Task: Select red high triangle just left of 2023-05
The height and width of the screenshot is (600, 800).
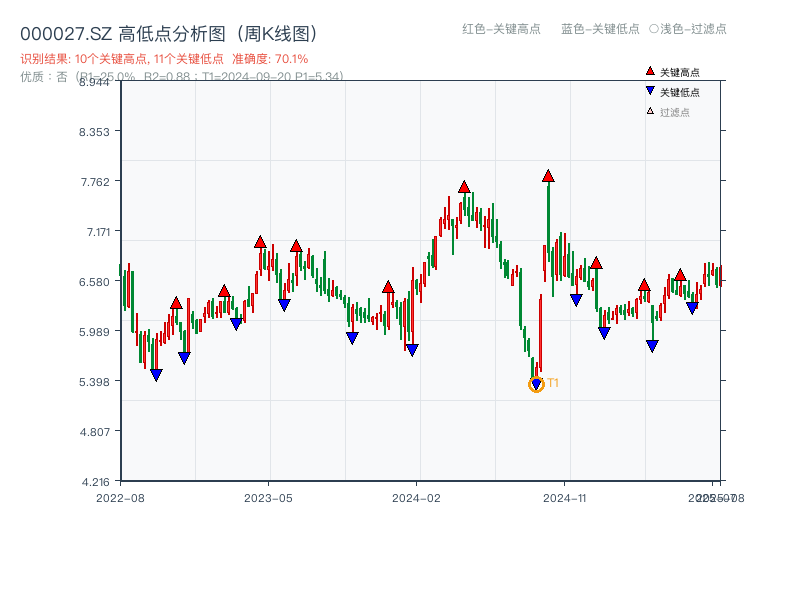Action: 260,242
